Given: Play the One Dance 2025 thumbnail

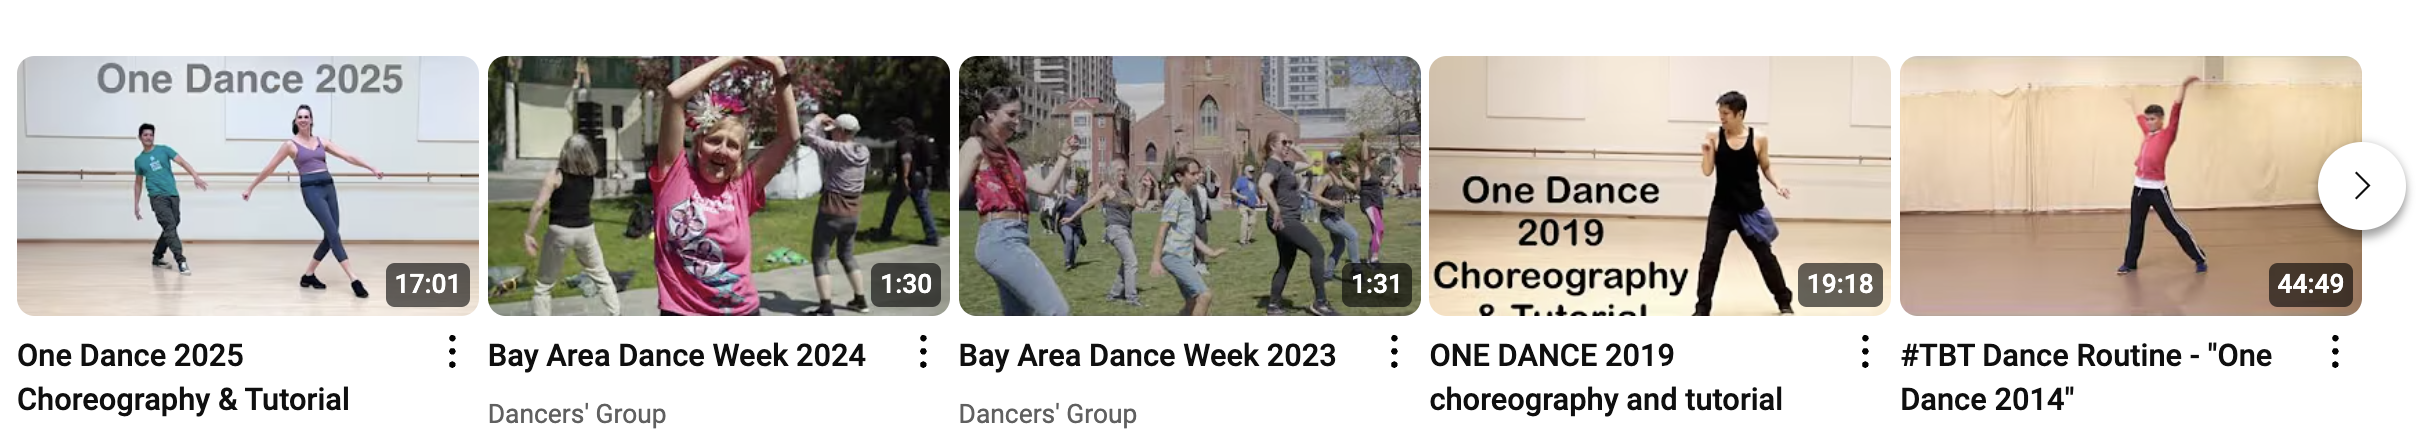Looking at the screenshot, I should (248, 186).
